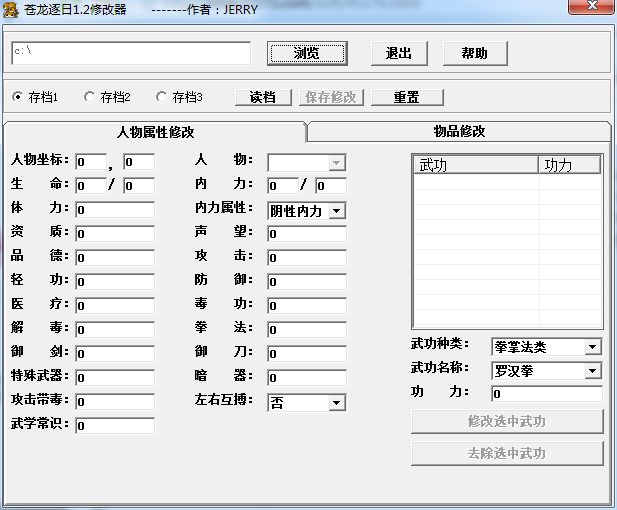617x510 pixels.
Task: Expand the 武功种类 dropdown
Action: 592,347
